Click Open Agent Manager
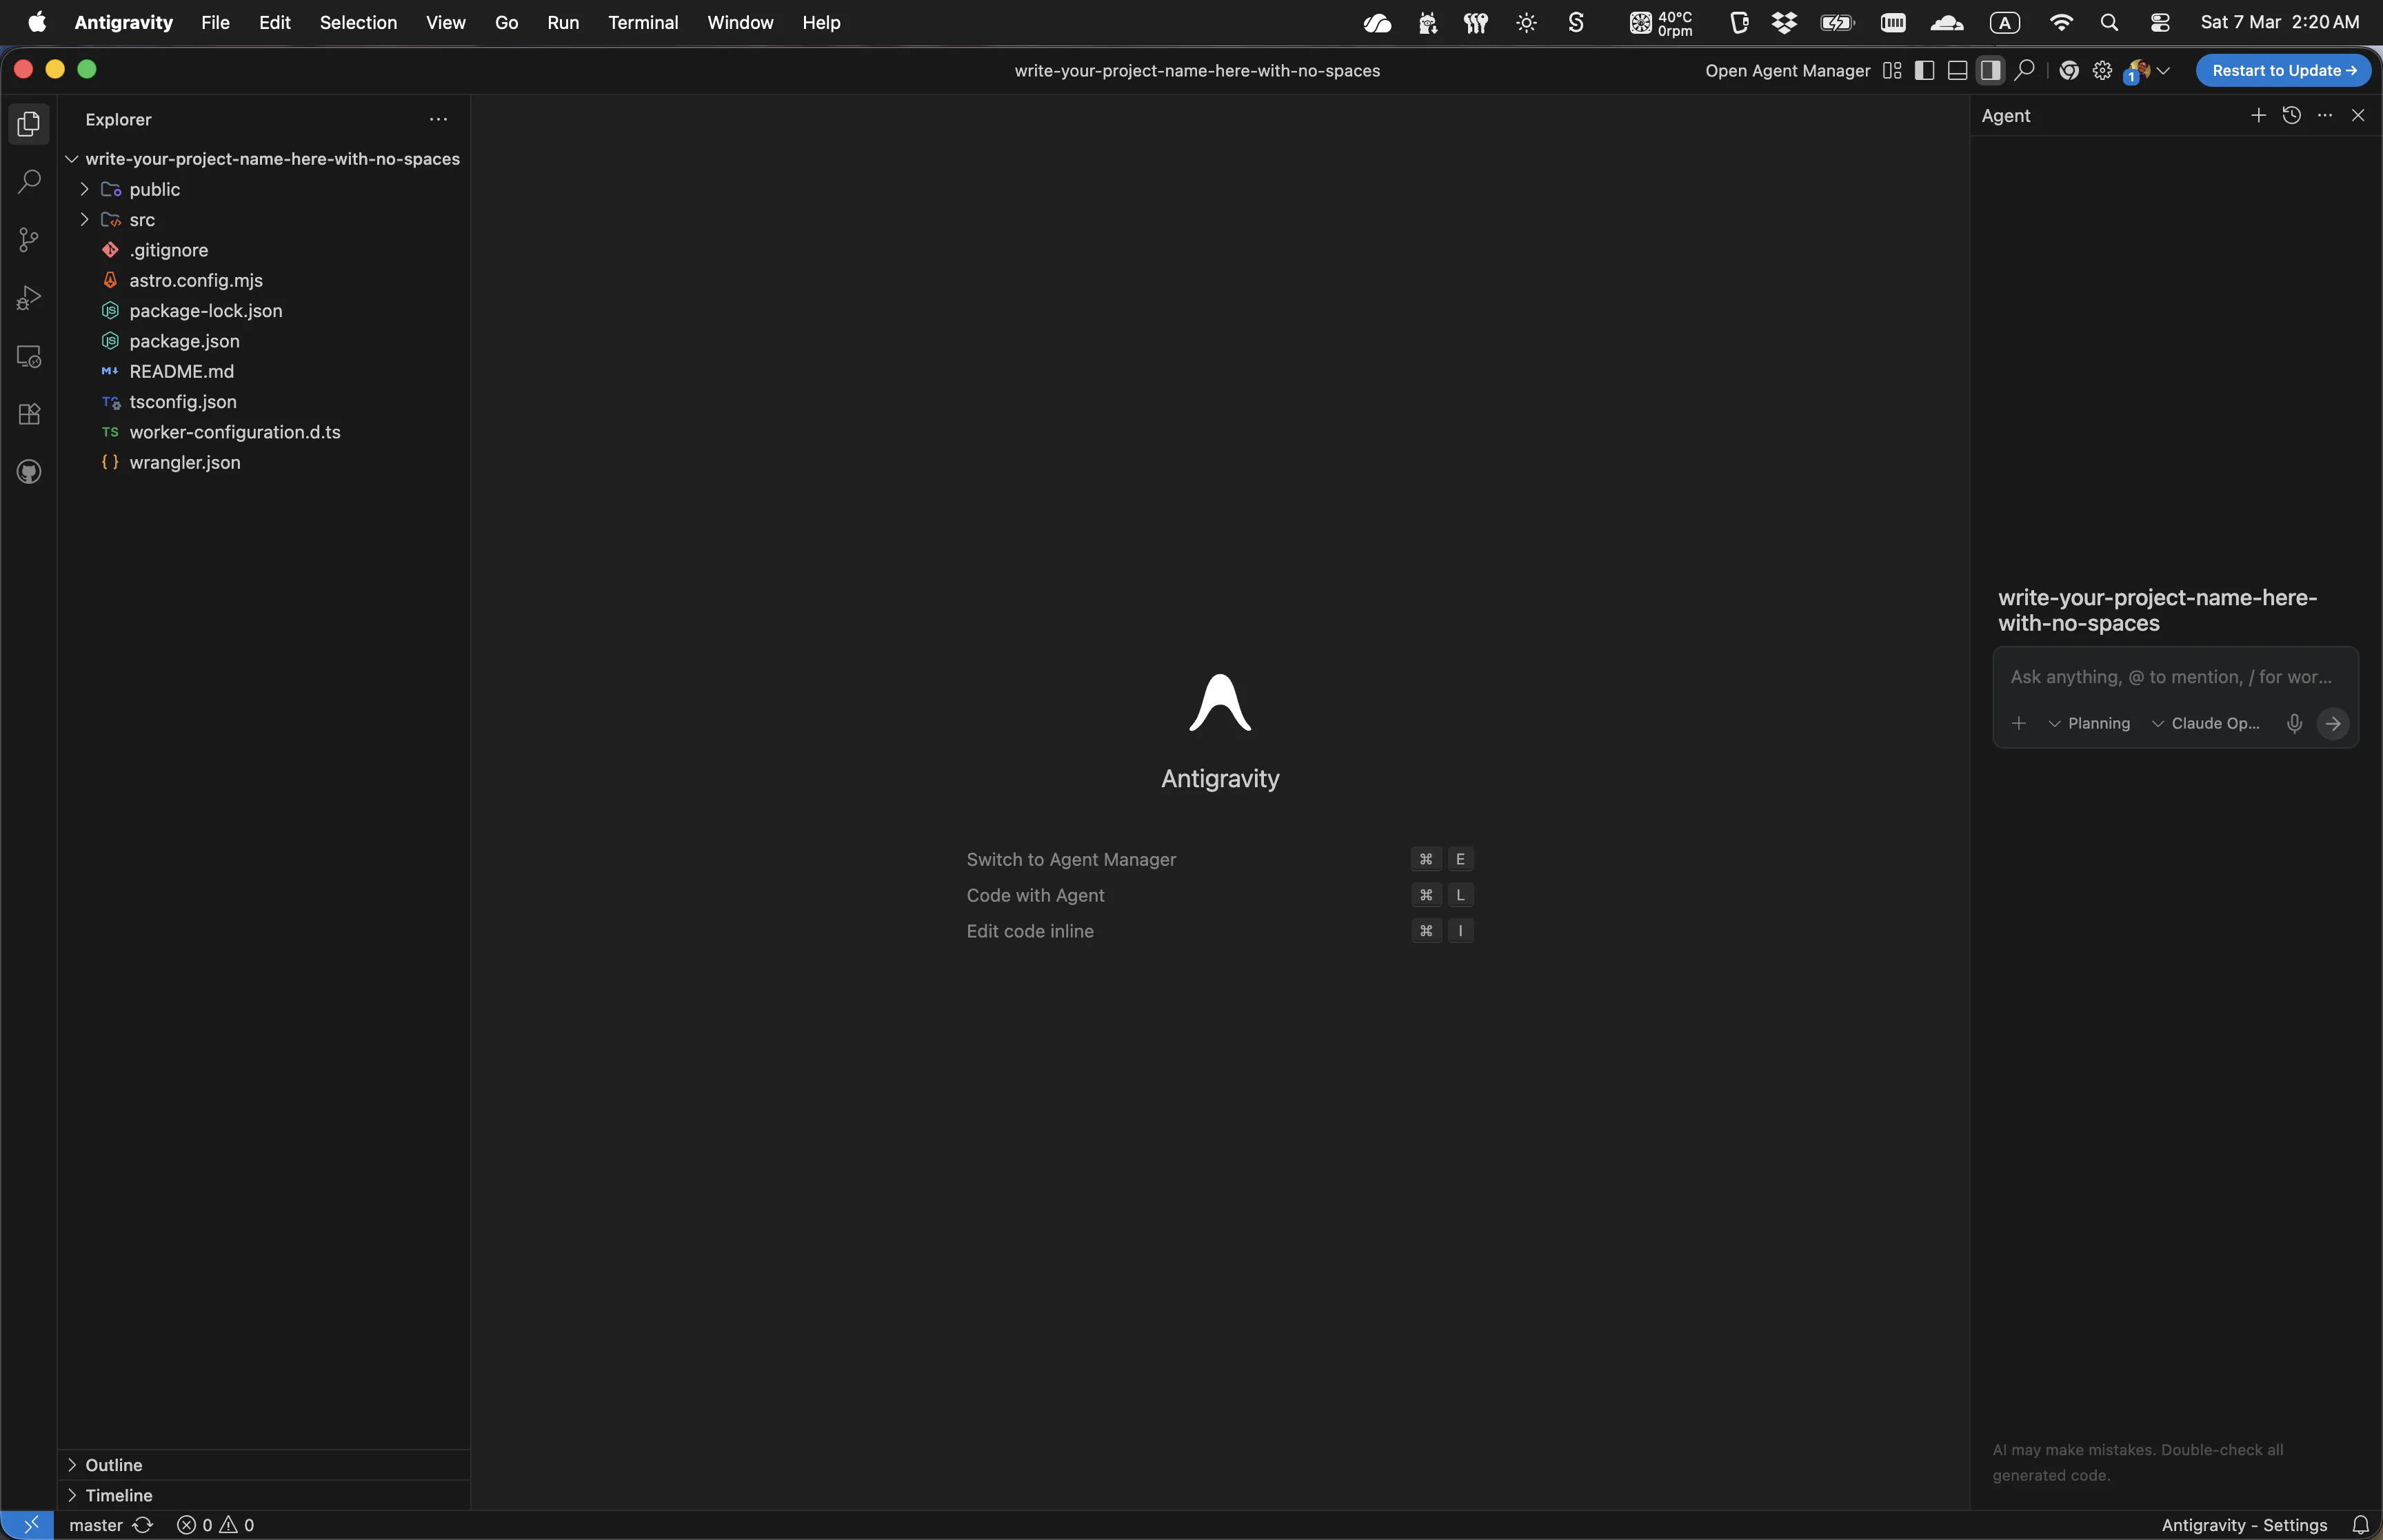This screenshot has width=2383, height=1540. (1787, 70)
